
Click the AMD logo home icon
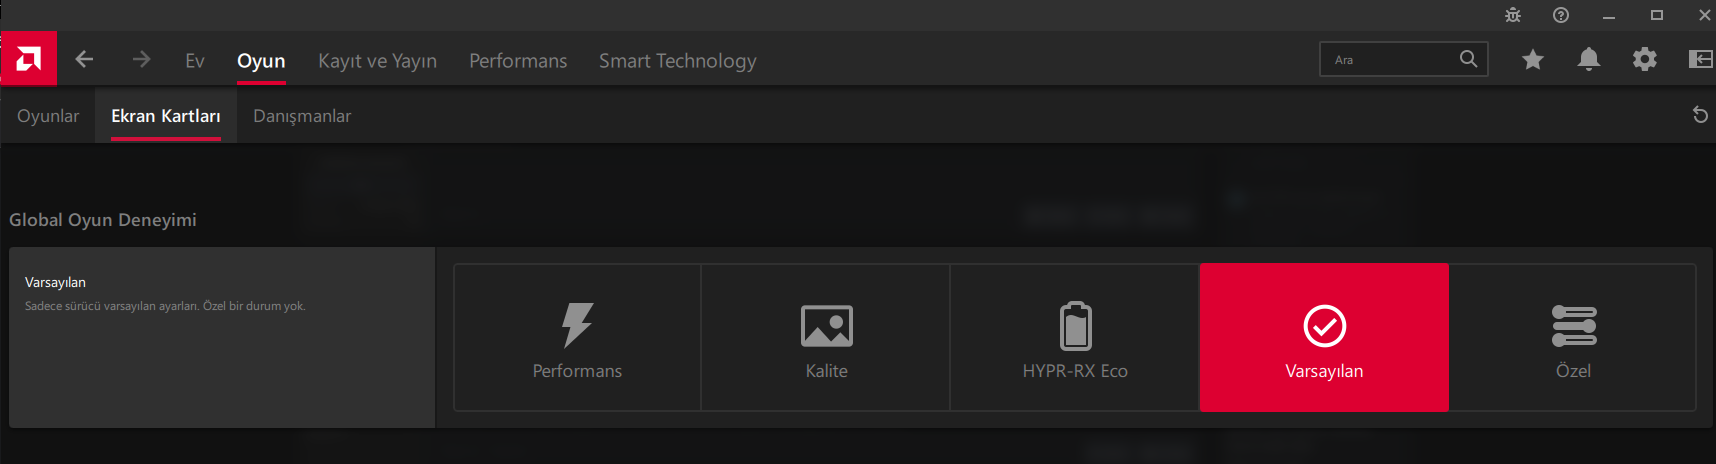(29, 59)
